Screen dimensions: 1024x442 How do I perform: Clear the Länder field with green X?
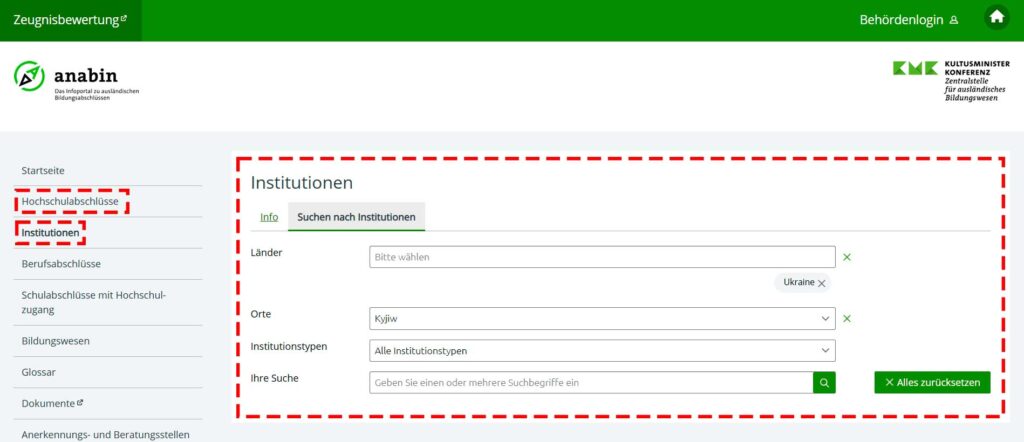pyautogui.click(x=847, y=257)
